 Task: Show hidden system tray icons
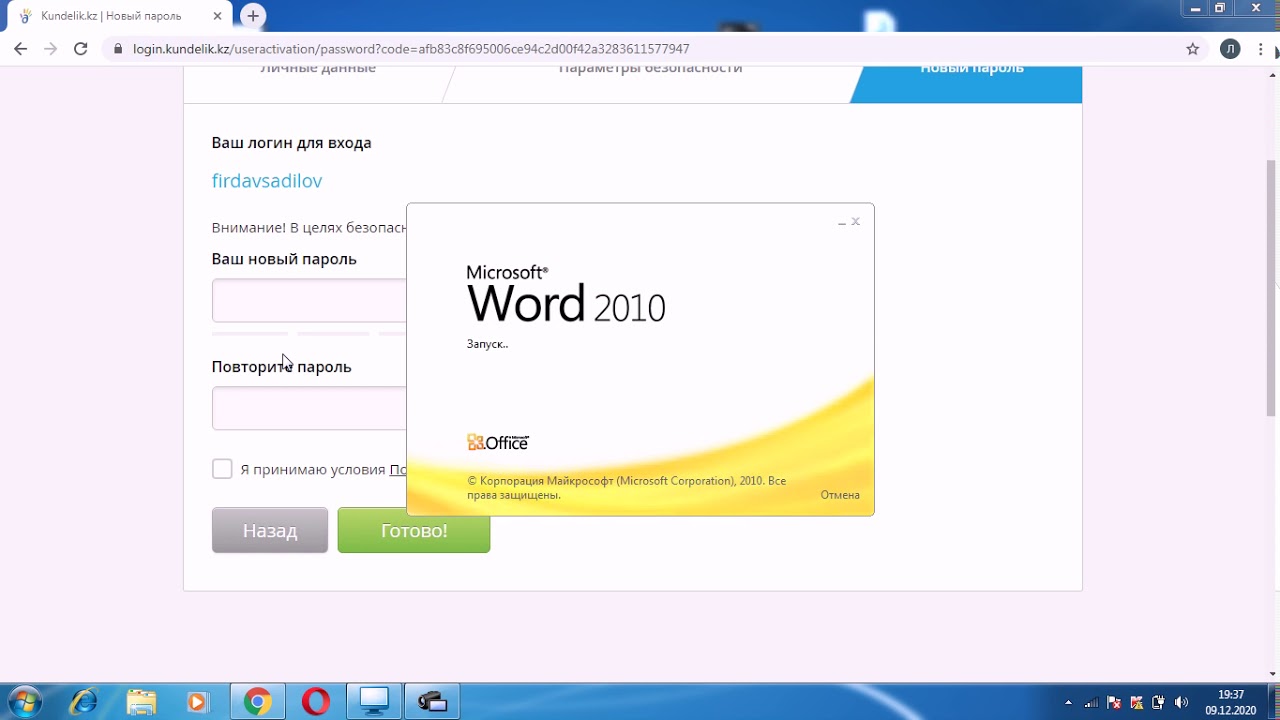click(x=1068, y=702)
